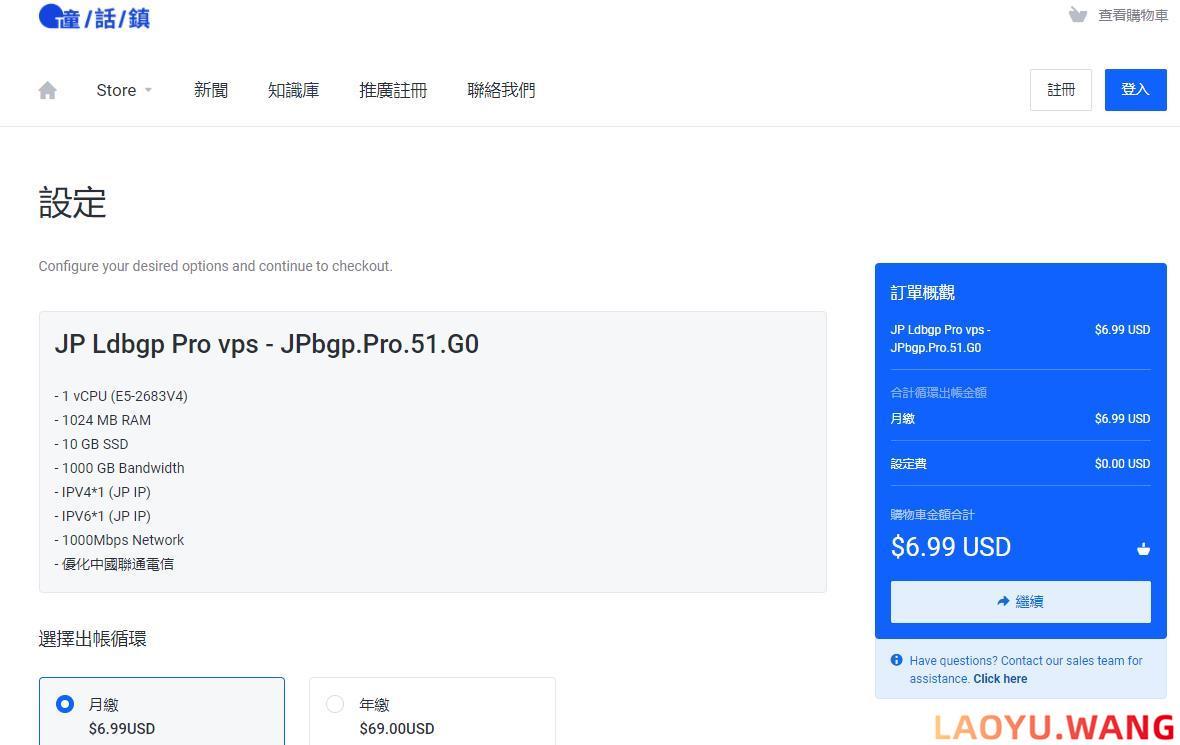Select the 年繳 $69.00USD radio option
The image size is (1180, 745).
click(x=335, y=704)
